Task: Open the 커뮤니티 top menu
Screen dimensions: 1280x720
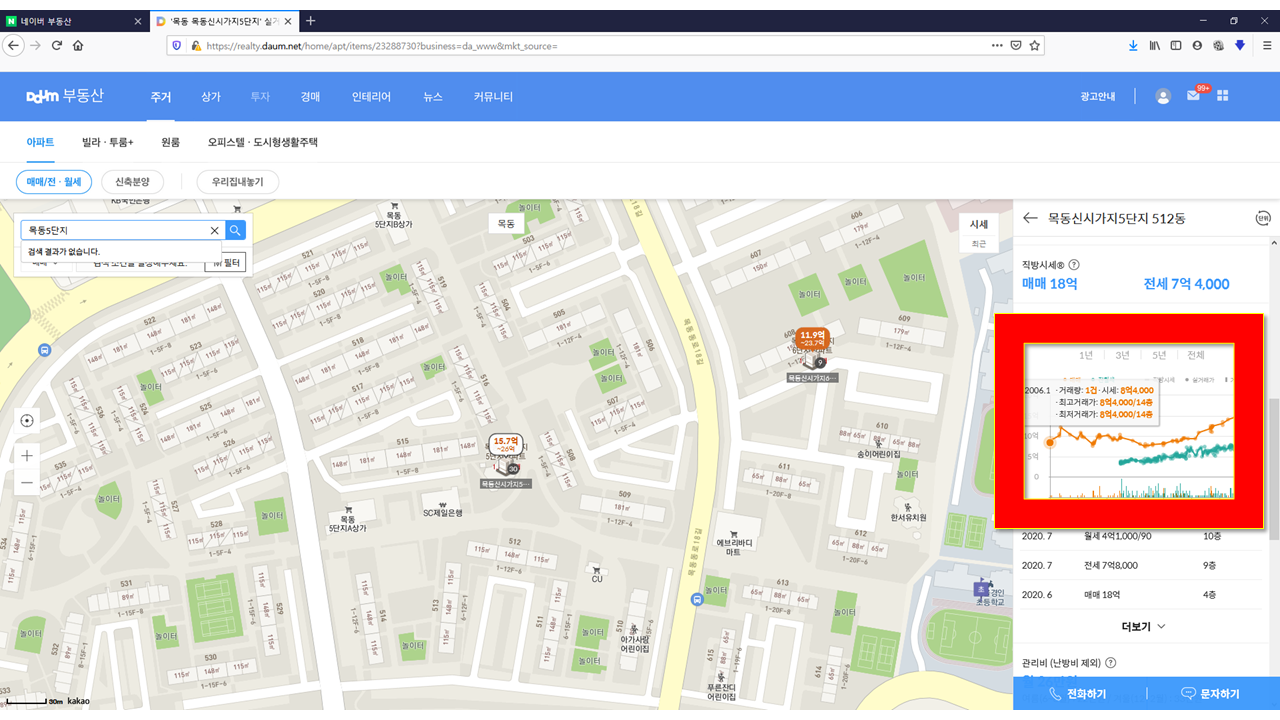Action: point(493,96)
